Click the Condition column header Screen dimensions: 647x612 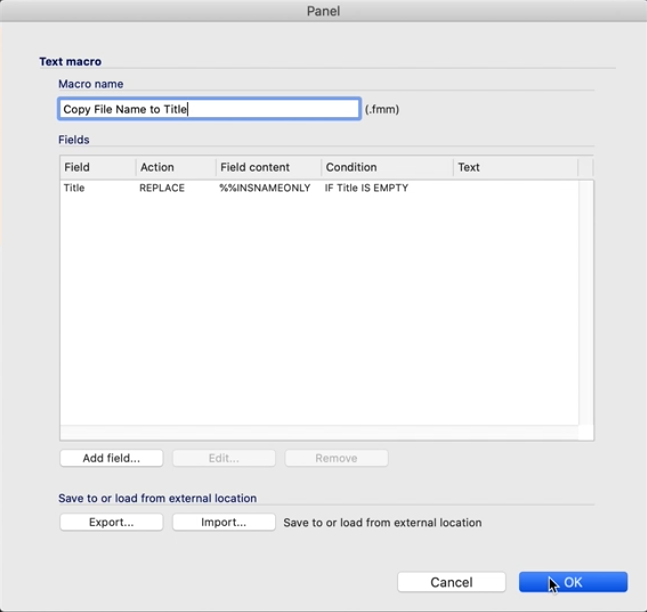click(x=385, y=167)
